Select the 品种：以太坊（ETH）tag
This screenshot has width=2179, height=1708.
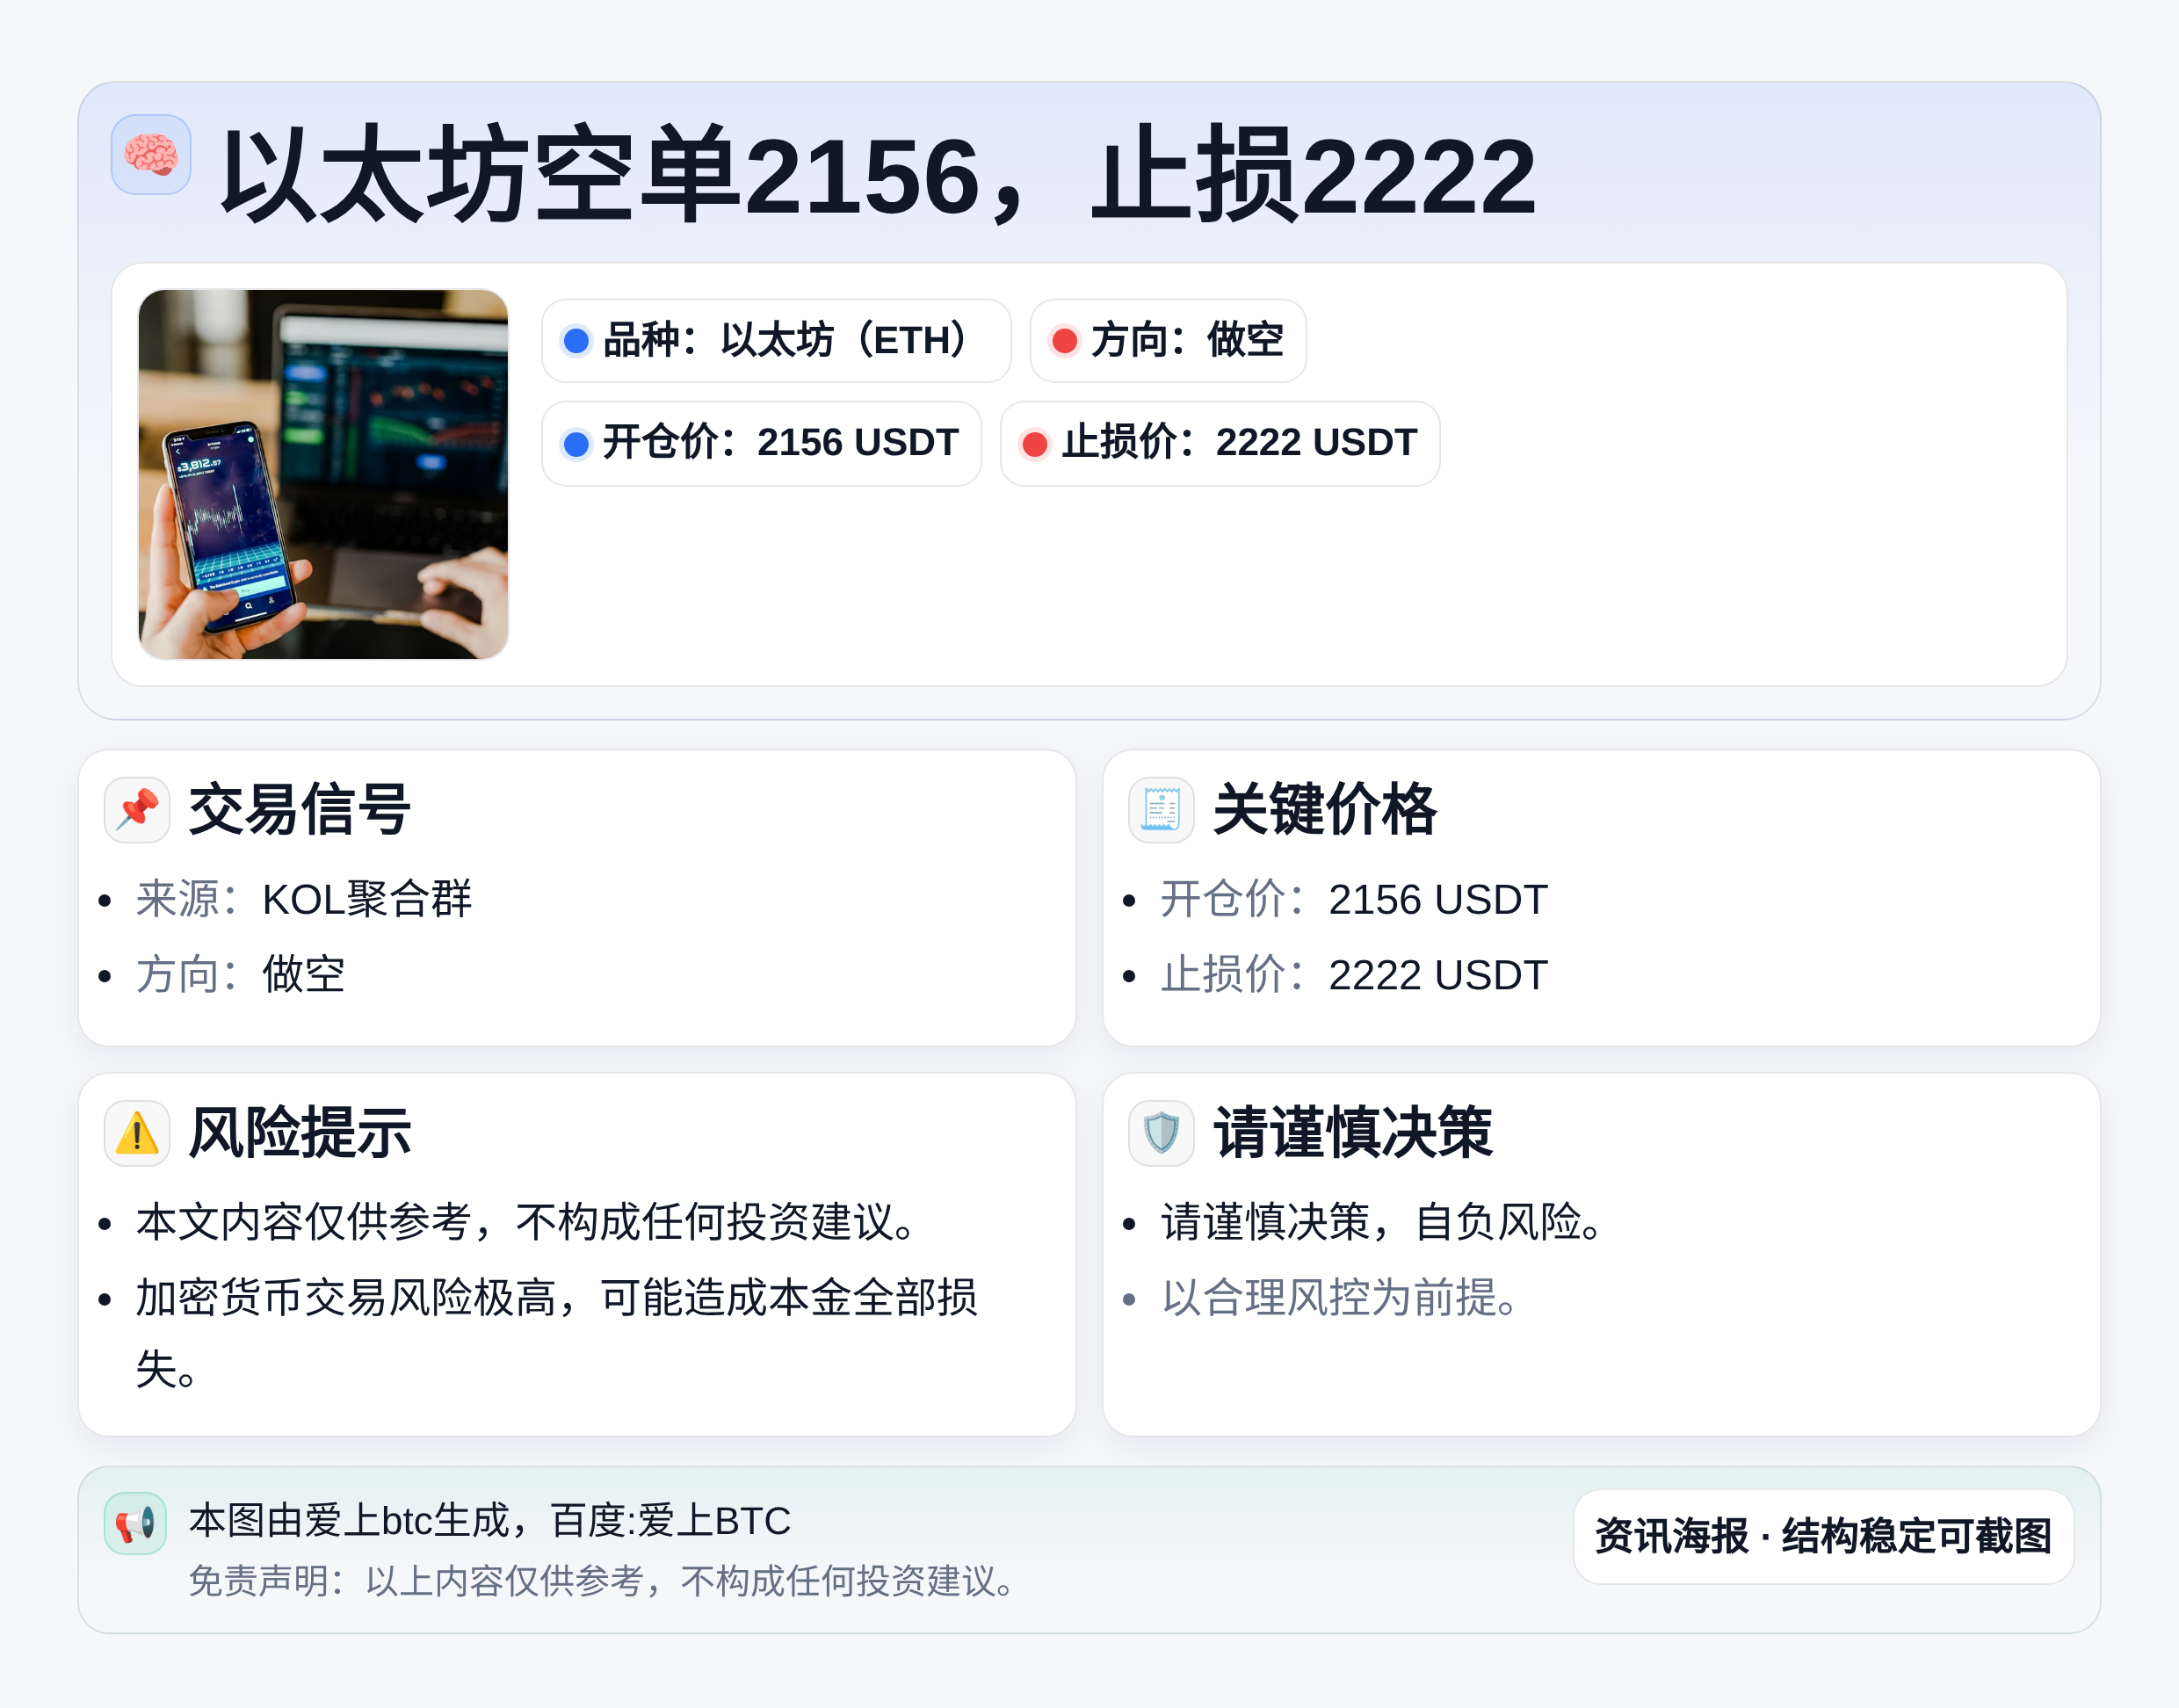[x=776, y=341]
